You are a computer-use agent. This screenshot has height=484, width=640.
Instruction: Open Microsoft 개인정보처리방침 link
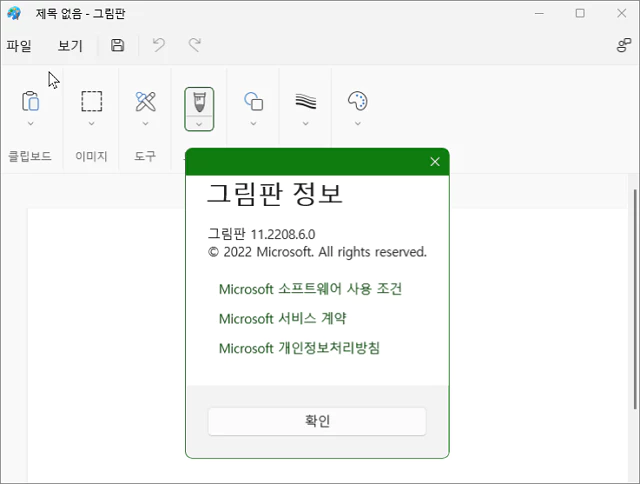point(299,348)
